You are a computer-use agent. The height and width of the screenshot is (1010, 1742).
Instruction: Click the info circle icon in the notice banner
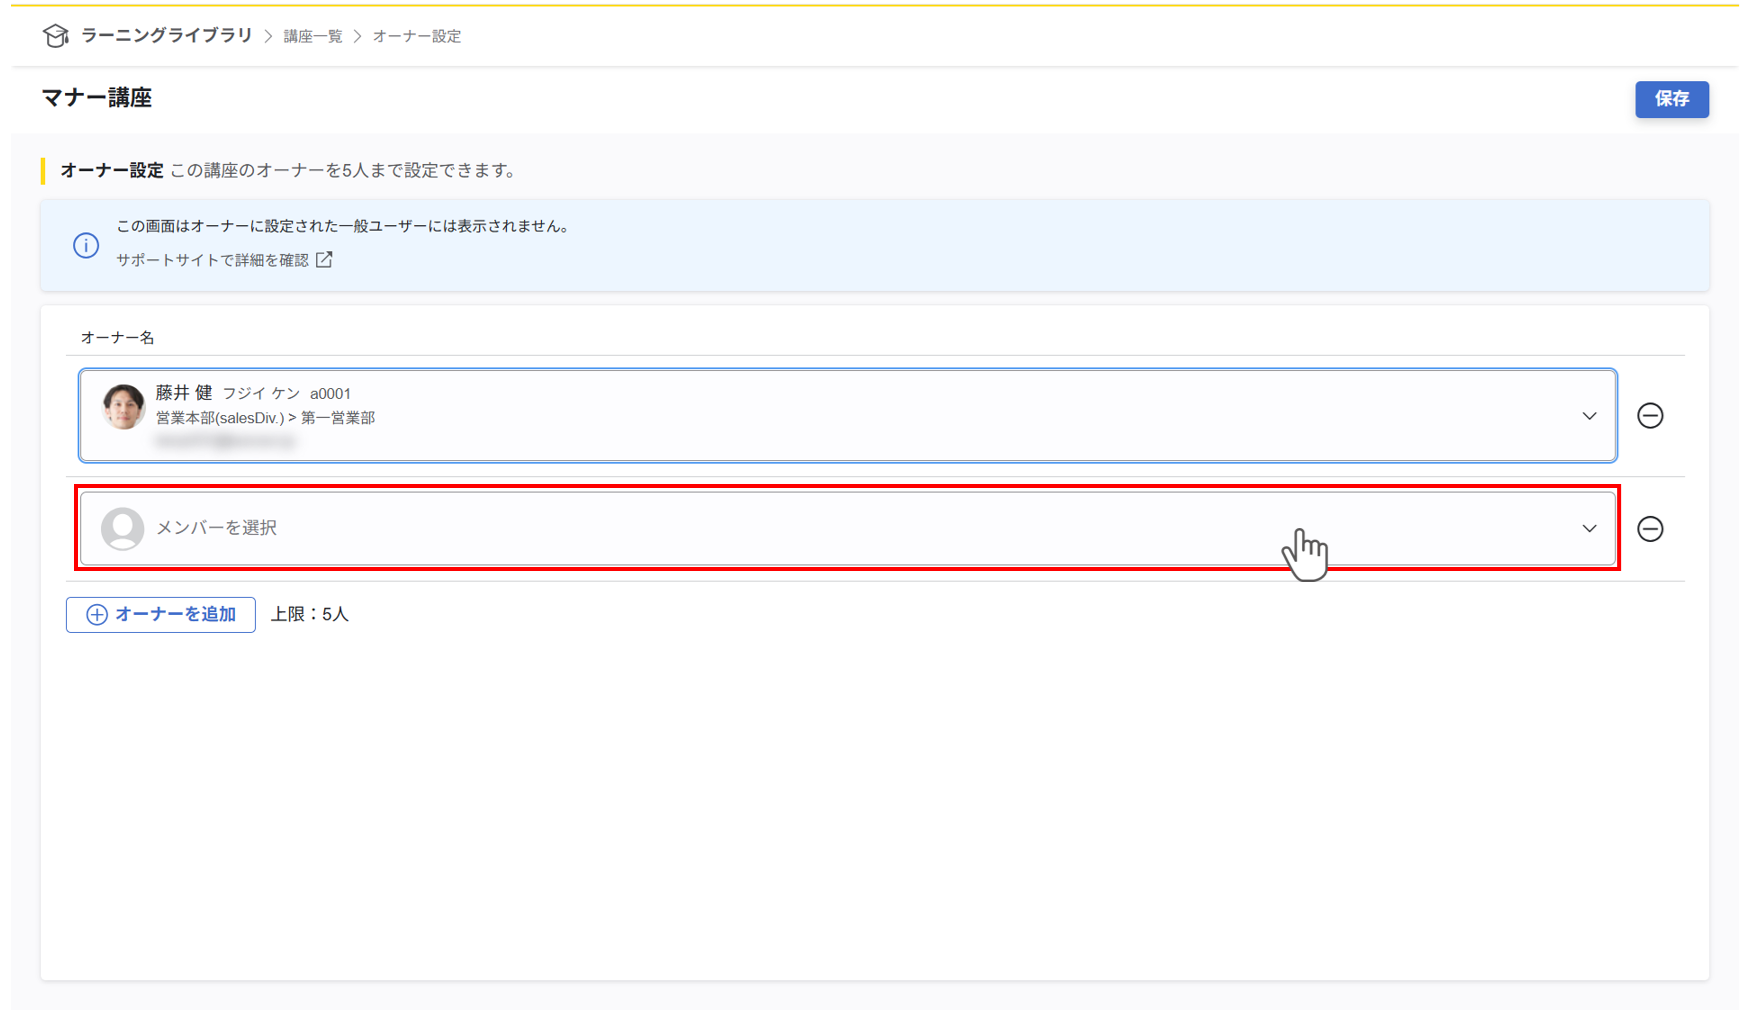(x=86, y=245)
